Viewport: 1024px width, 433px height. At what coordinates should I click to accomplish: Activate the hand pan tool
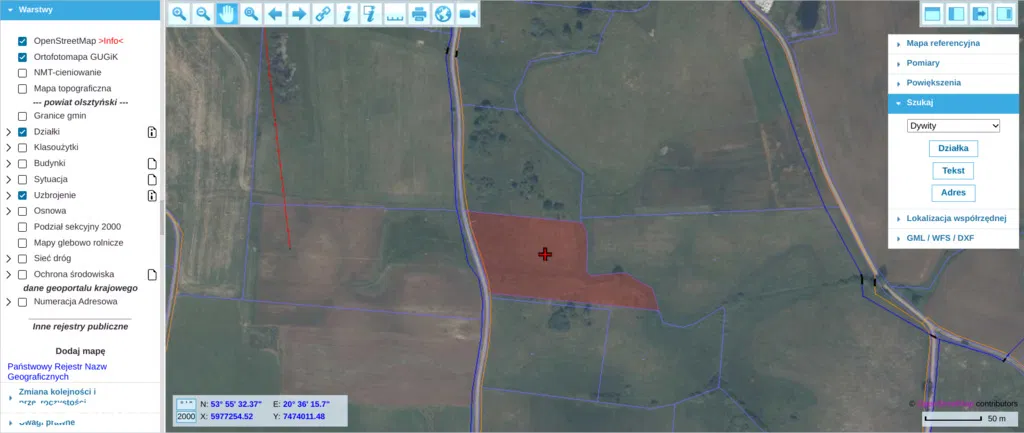[x=227, y=14]
